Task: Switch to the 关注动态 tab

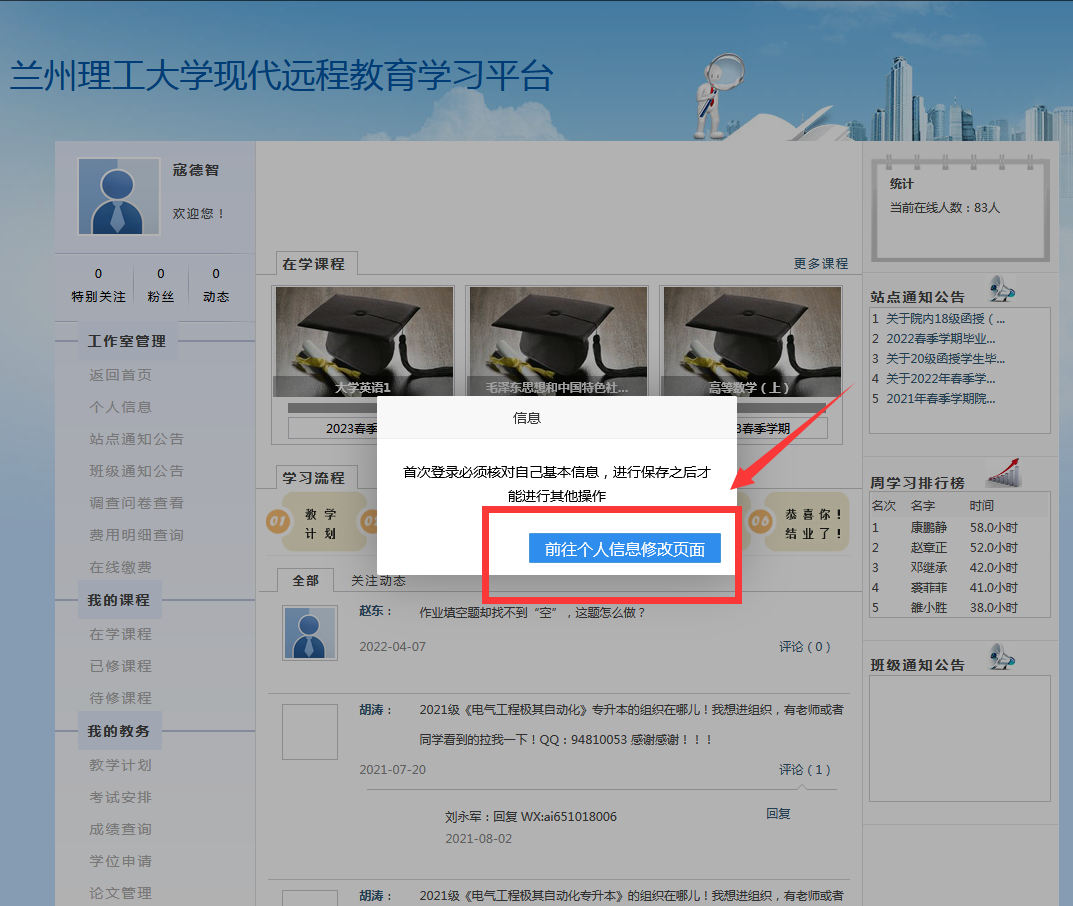Action: point(378,581)
